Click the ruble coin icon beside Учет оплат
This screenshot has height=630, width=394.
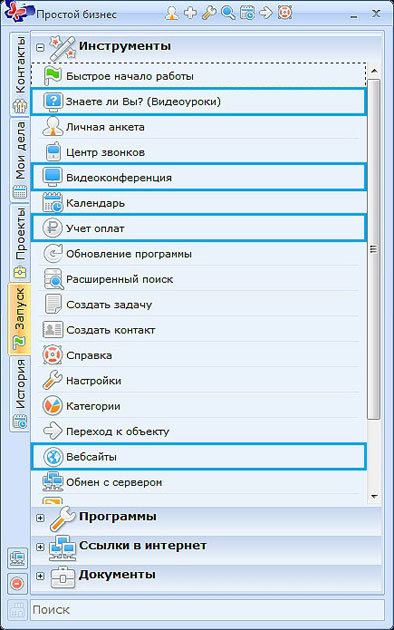coord(53,228)
